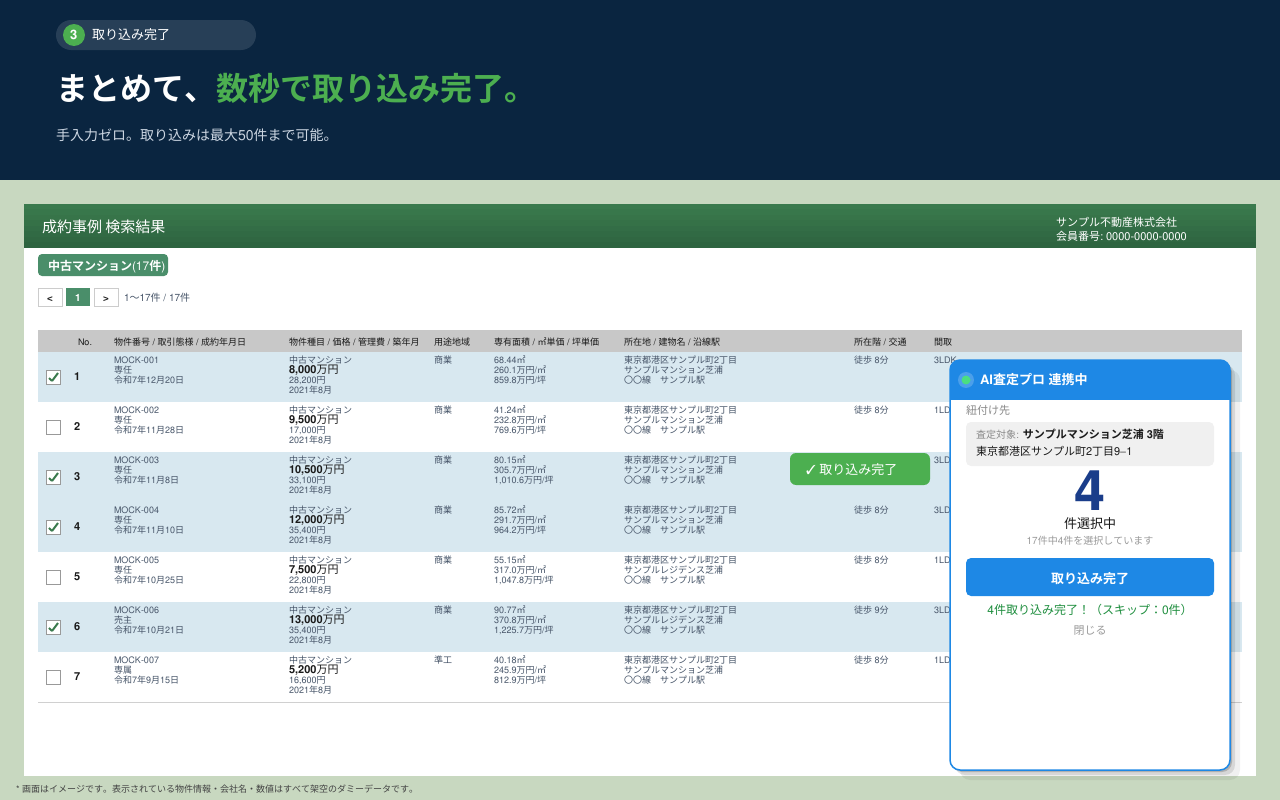Click 令和7年12月20日 date in row 1
This screenshot has height=800, width=1280.
click(149, 380)
